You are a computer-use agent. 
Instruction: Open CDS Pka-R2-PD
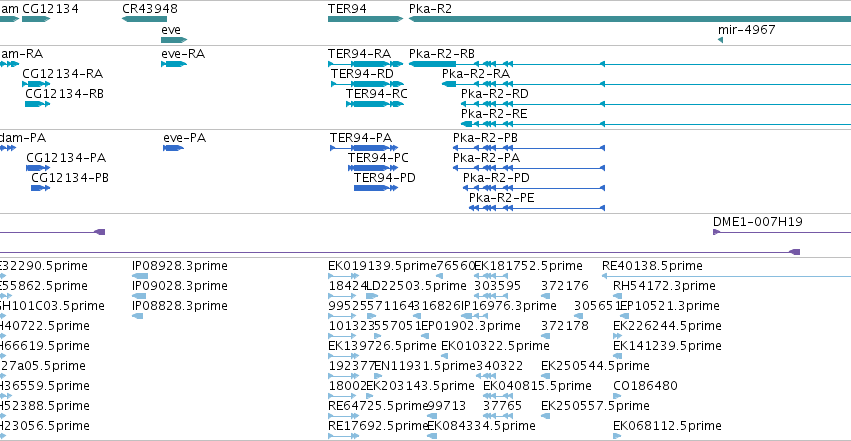click(x=534, y=188)
